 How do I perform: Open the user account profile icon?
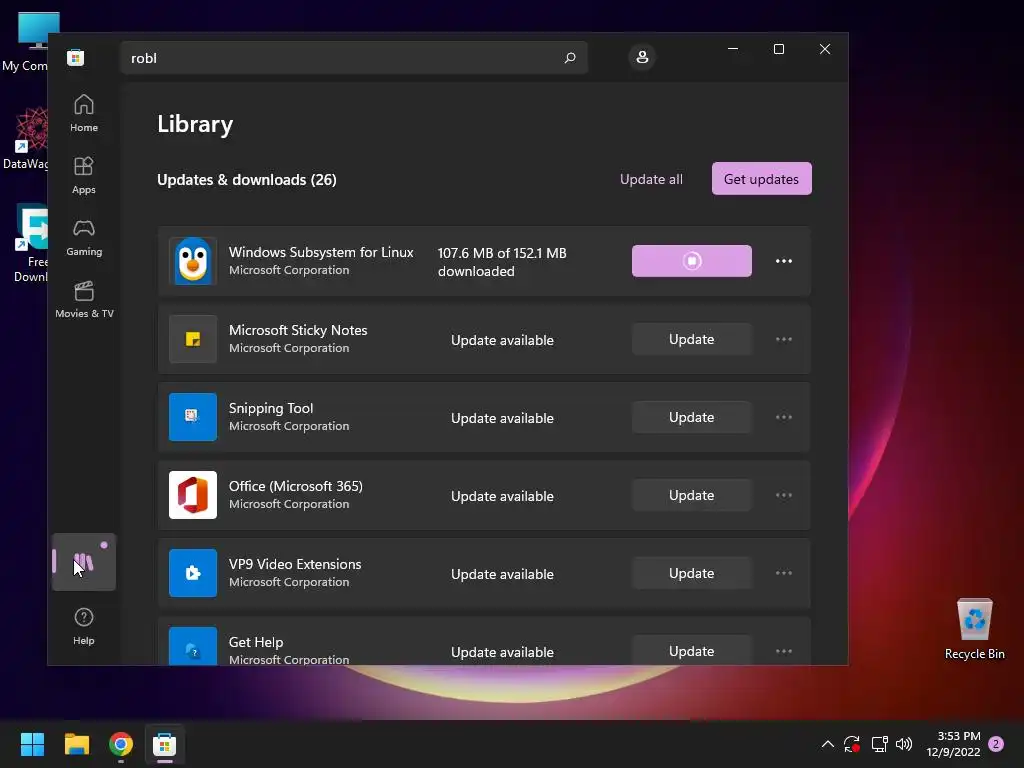point(642,57)
